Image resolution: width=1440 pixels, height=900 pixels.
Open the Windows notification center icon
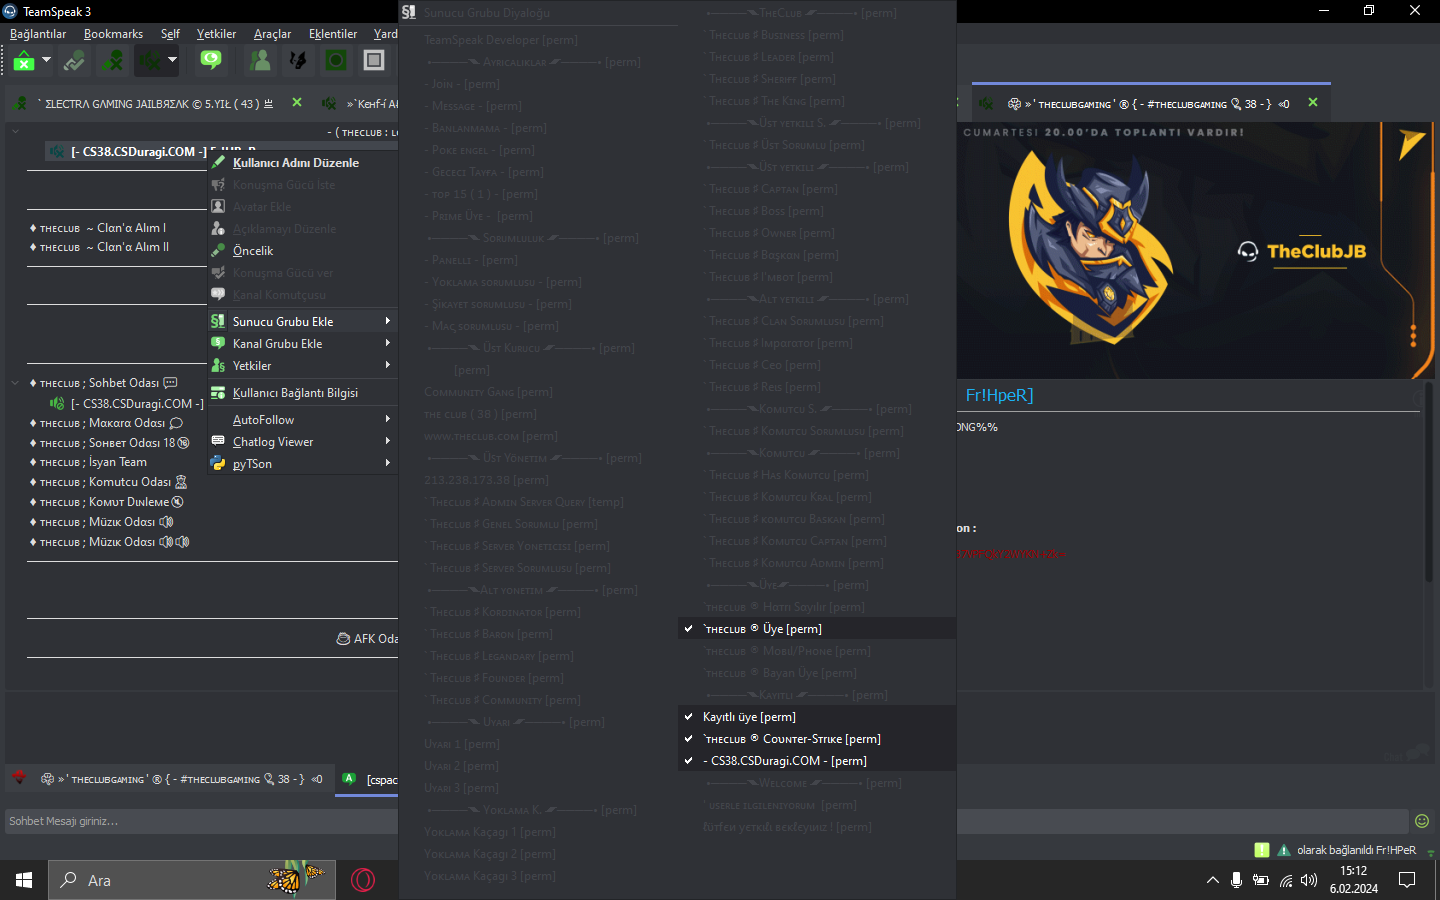tap(1407, 880)
